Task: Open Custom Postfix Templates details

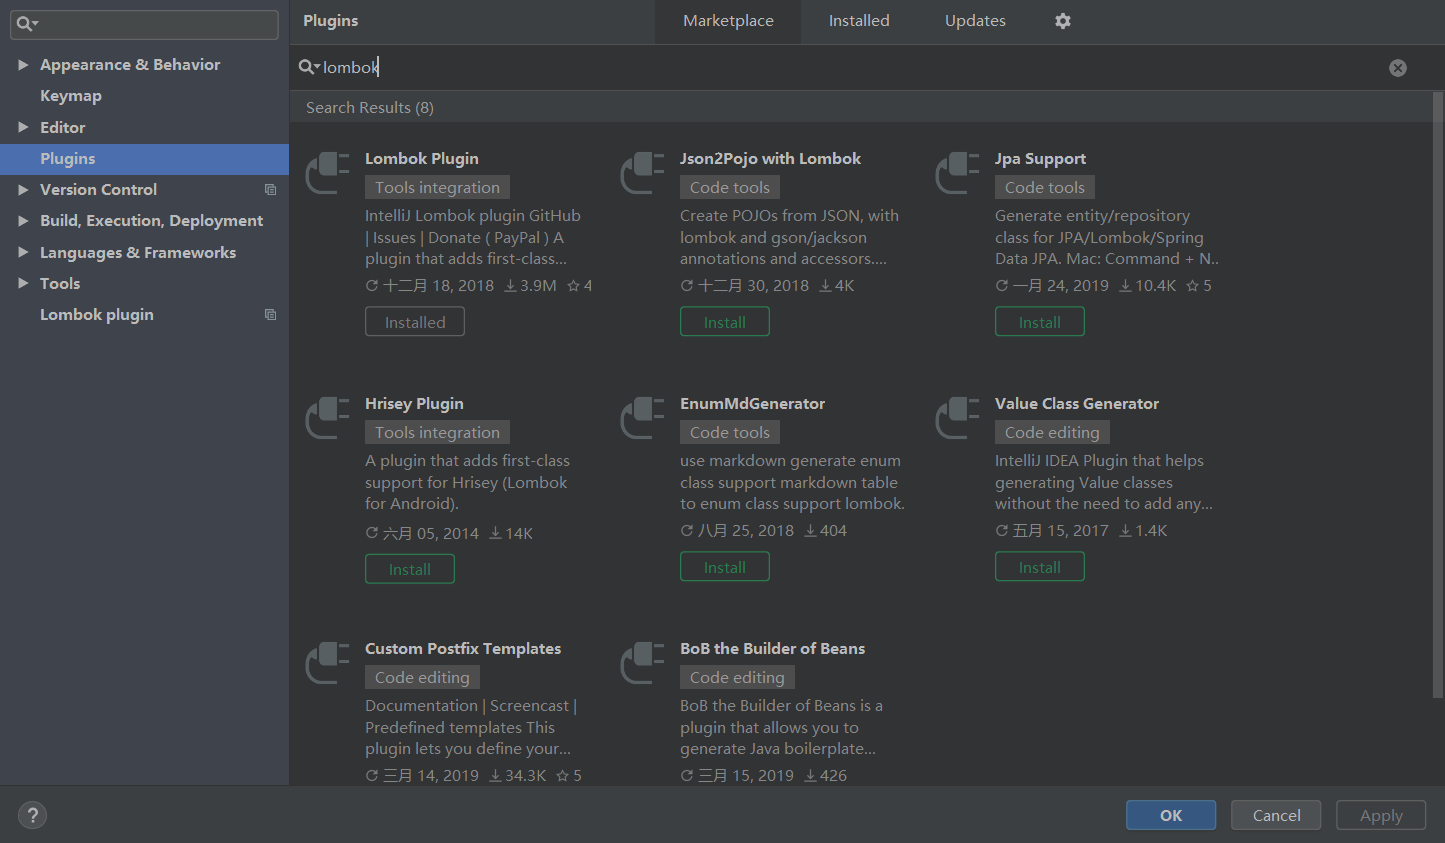Action: click(463, 649)
